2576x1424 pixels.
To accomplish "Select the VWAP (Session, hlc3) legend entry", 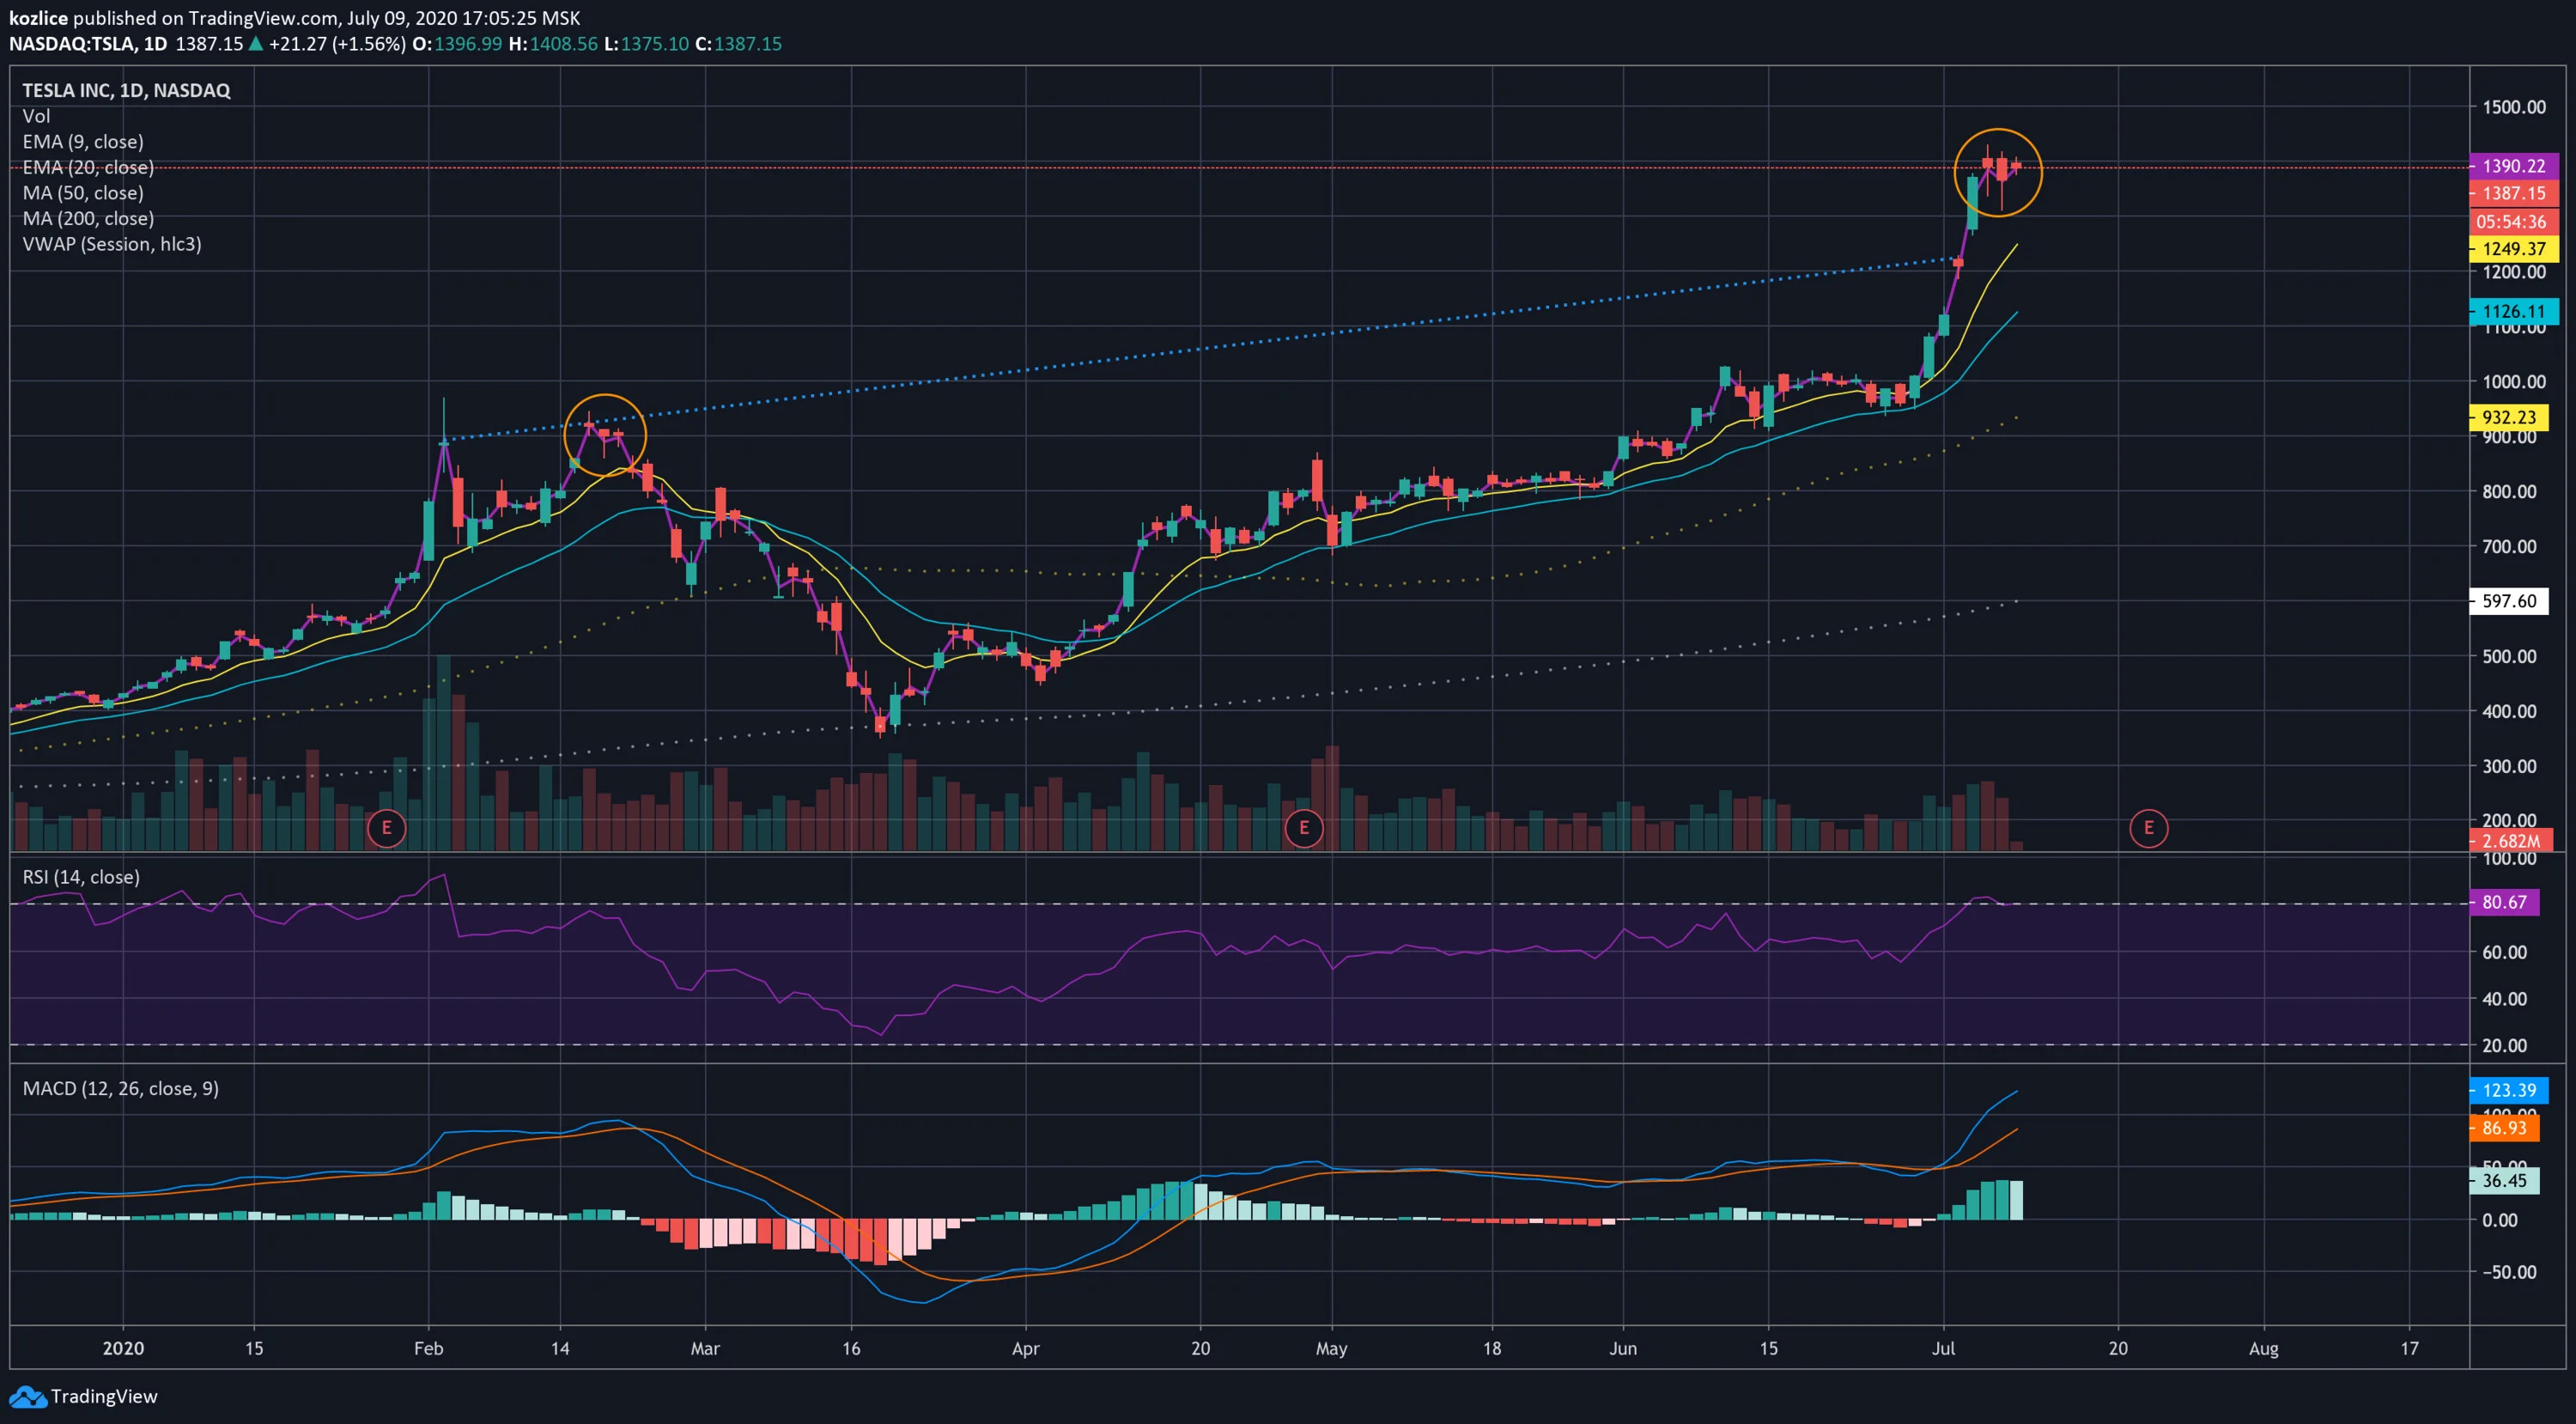I will (112, 244).
